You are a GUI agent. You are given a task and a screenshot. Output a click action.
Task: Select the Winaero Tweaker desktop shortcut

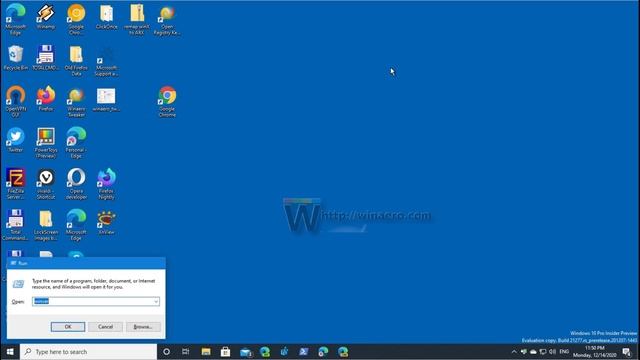click(76, 102)
